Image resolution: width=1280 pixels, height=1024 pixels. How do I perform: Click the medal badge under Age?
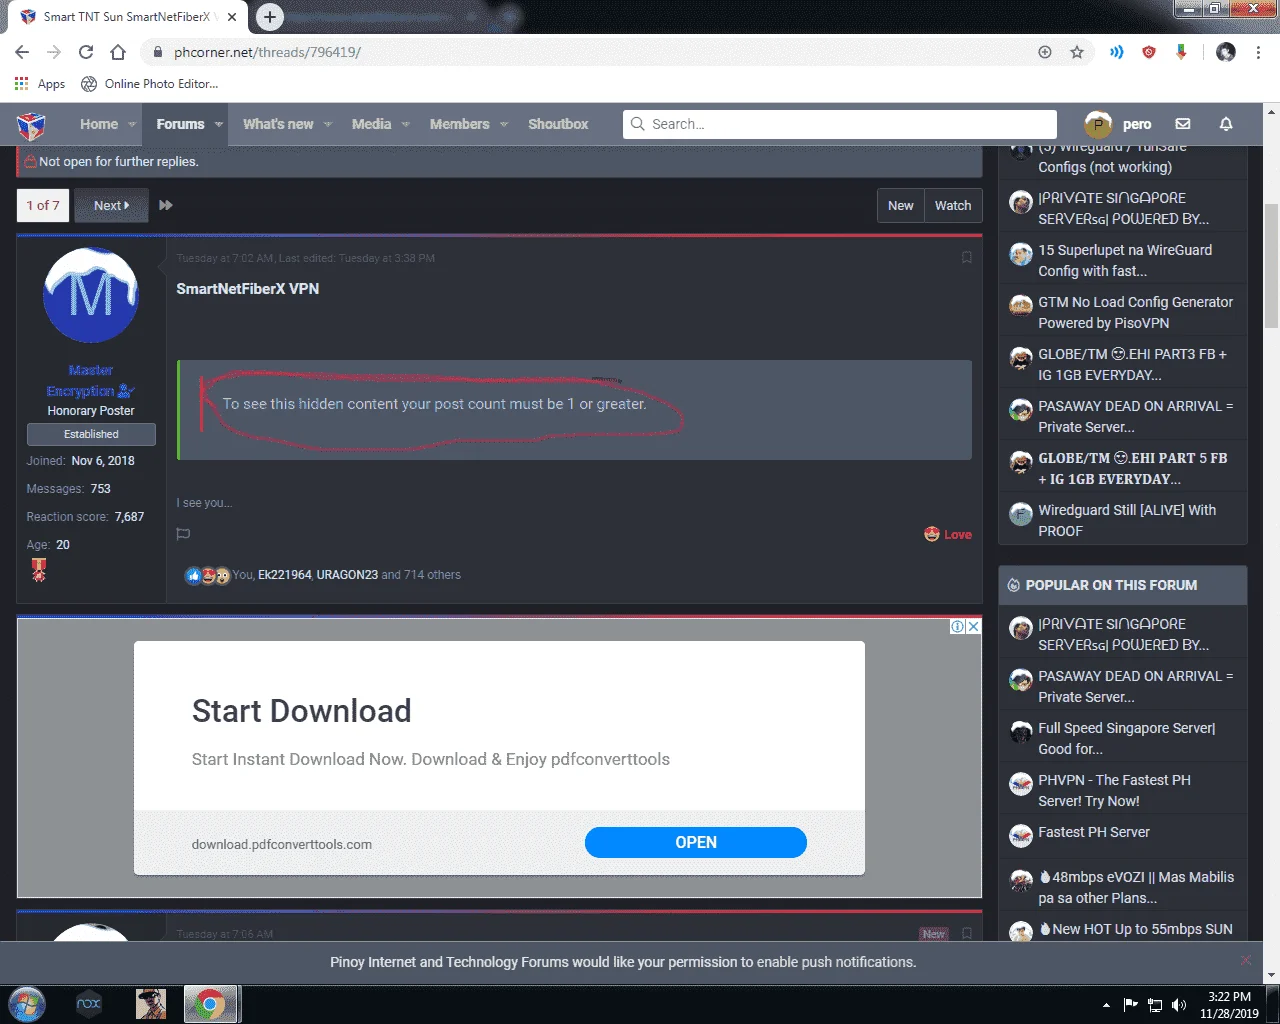click(x=39, y=570)
